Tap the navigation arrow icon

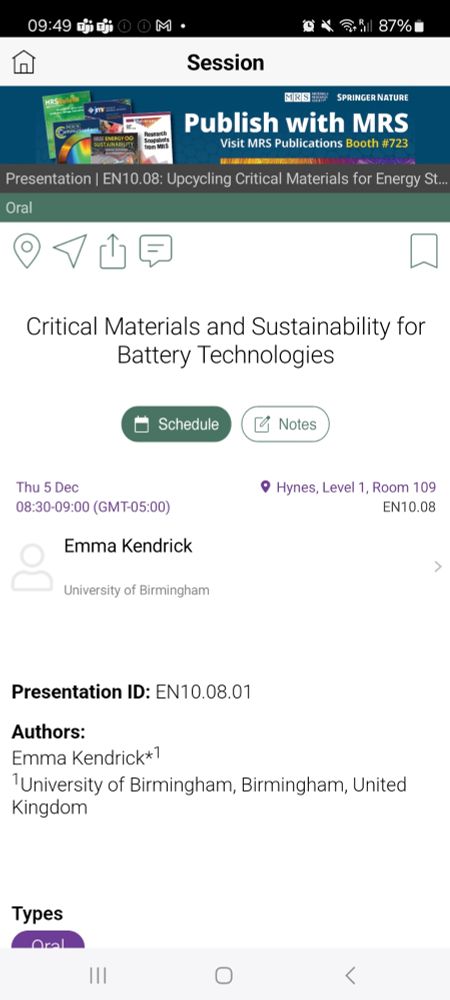(x=69, y=251)
